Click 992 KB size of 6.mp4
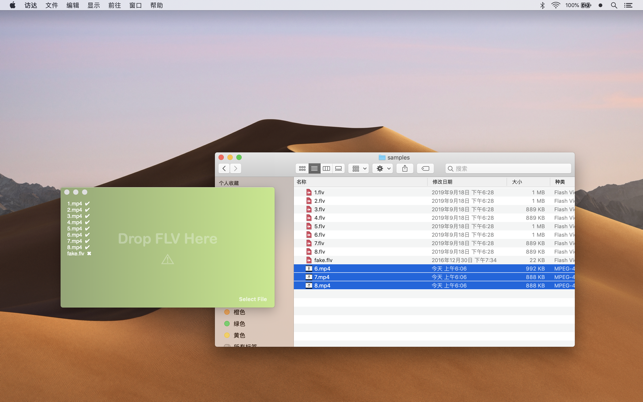643x402 pixels. [x=535, y=269]
